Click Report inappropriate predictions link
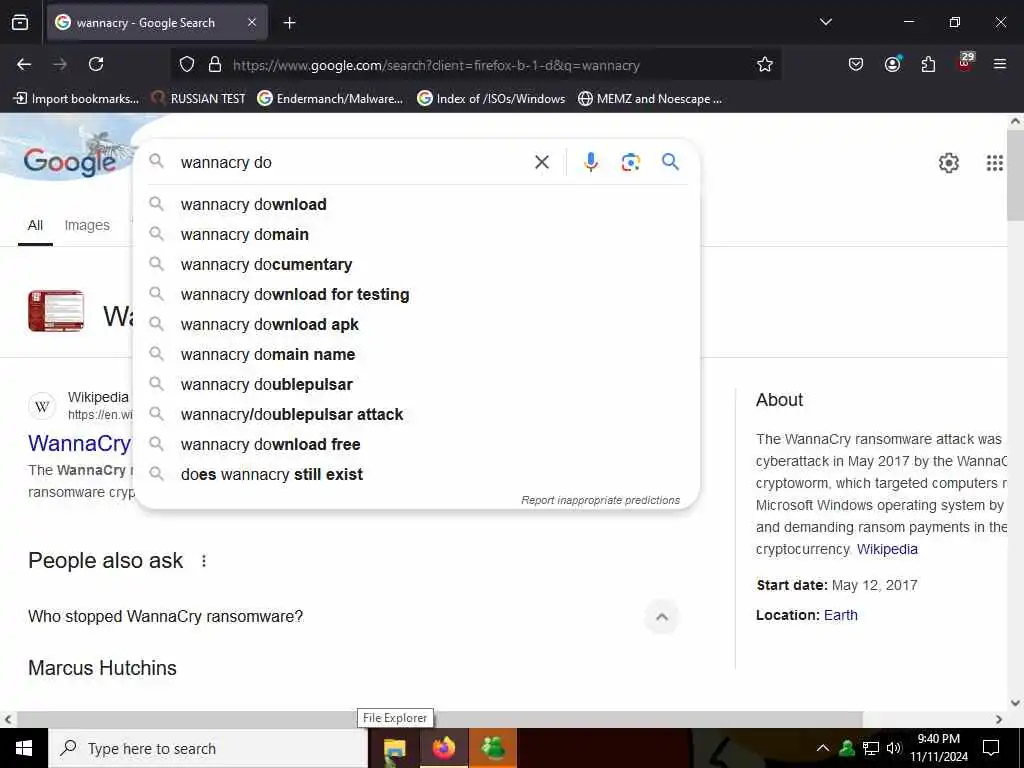The height and width of the screenshot is (768, 1024). pyautogui.click(x=600, y=500)
